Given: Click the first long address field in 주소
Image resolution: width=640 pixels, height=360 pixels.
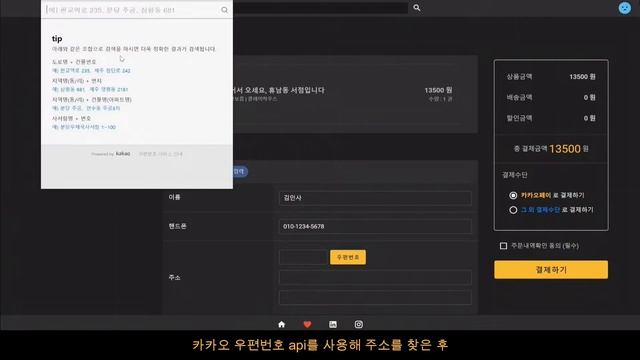Looking at the screenshot, I should pyautogui.click(x=375, y=277).
